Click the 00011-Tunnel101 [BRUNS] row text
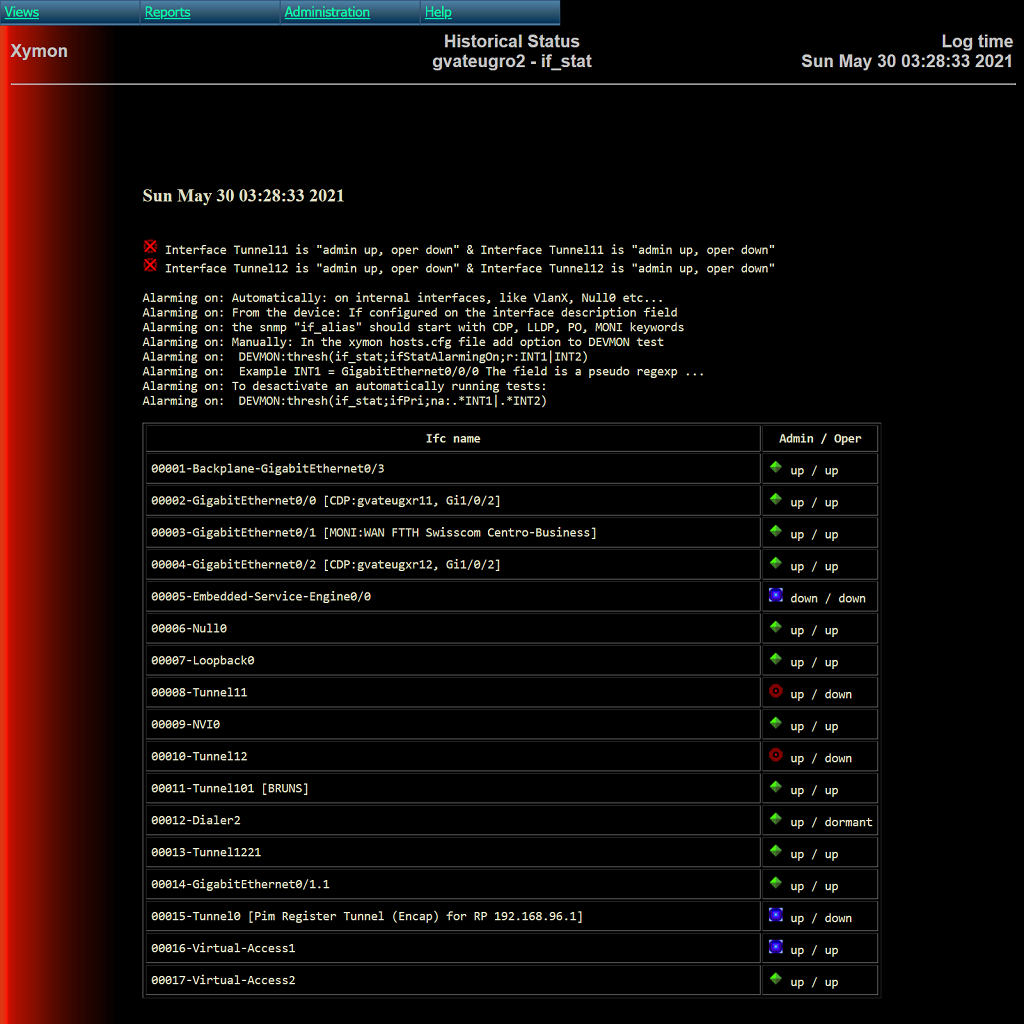This screenshot has height=1024, width=1024. tap(230, 789)
